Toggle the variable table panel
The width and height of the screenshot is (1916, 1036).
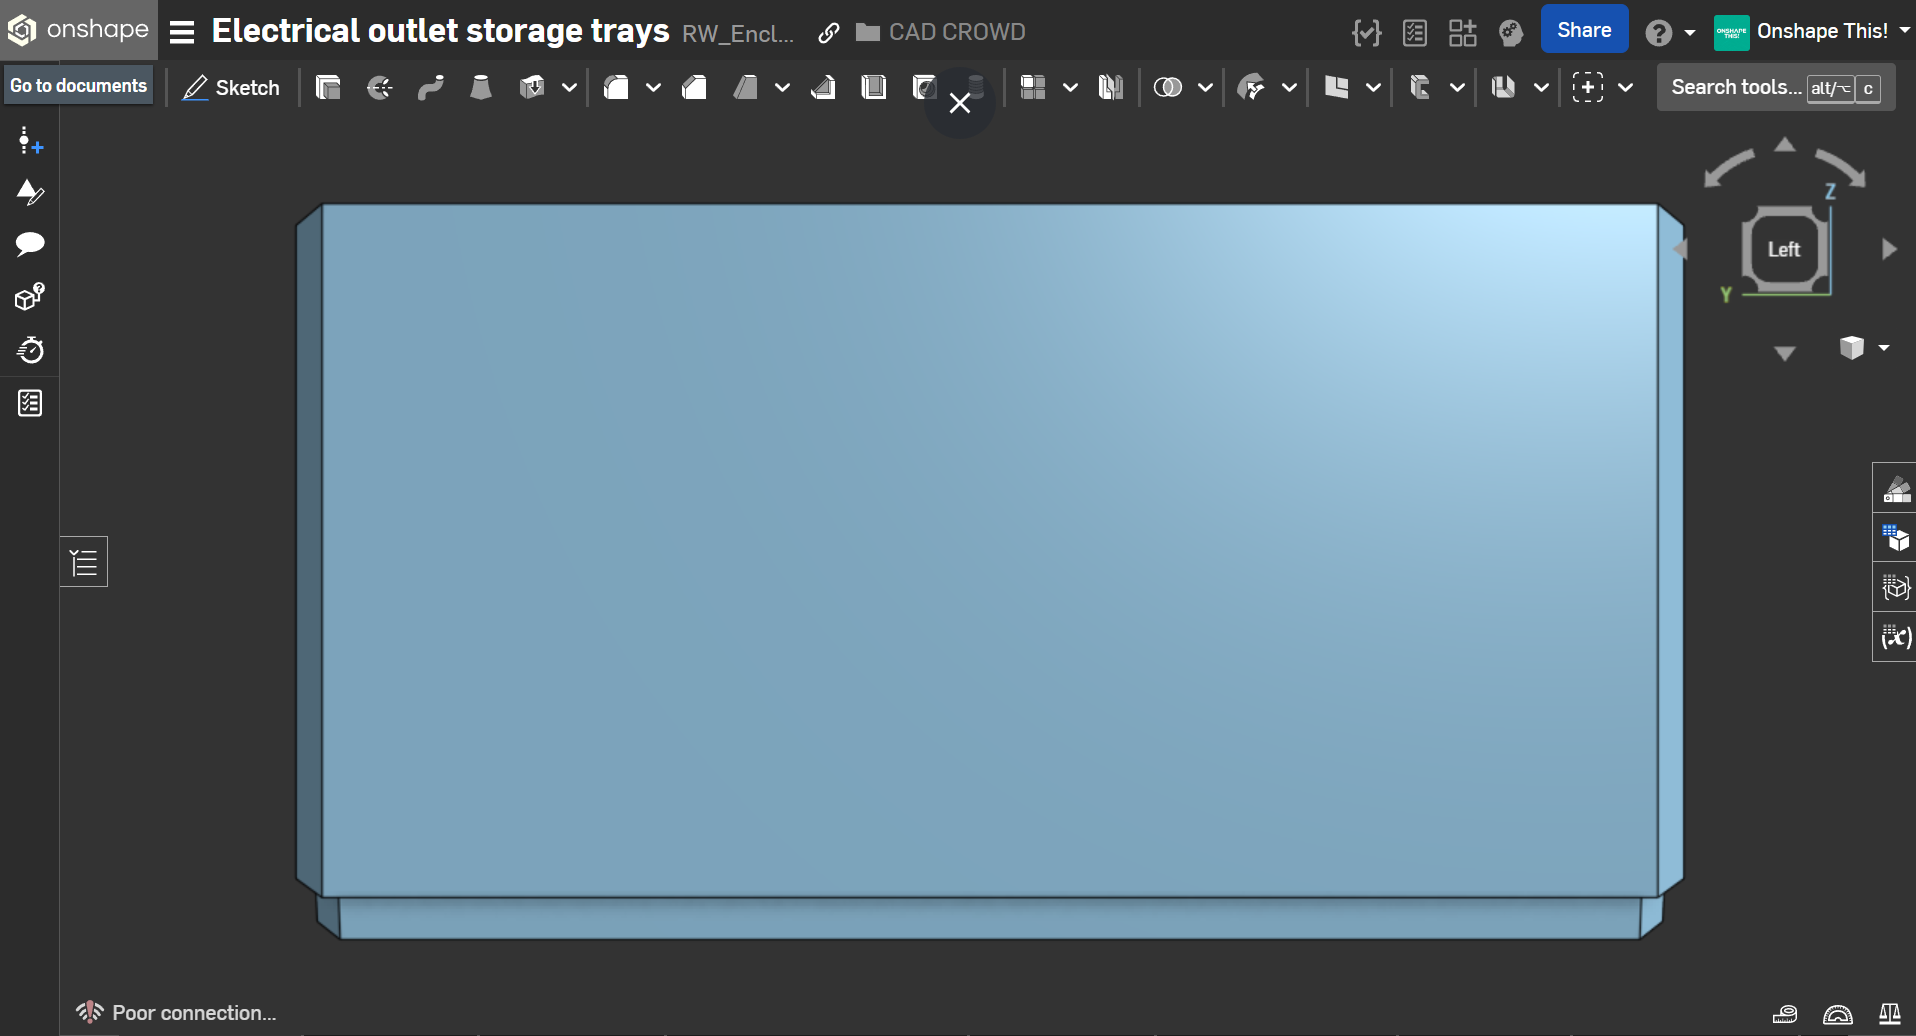(1895, 637)
